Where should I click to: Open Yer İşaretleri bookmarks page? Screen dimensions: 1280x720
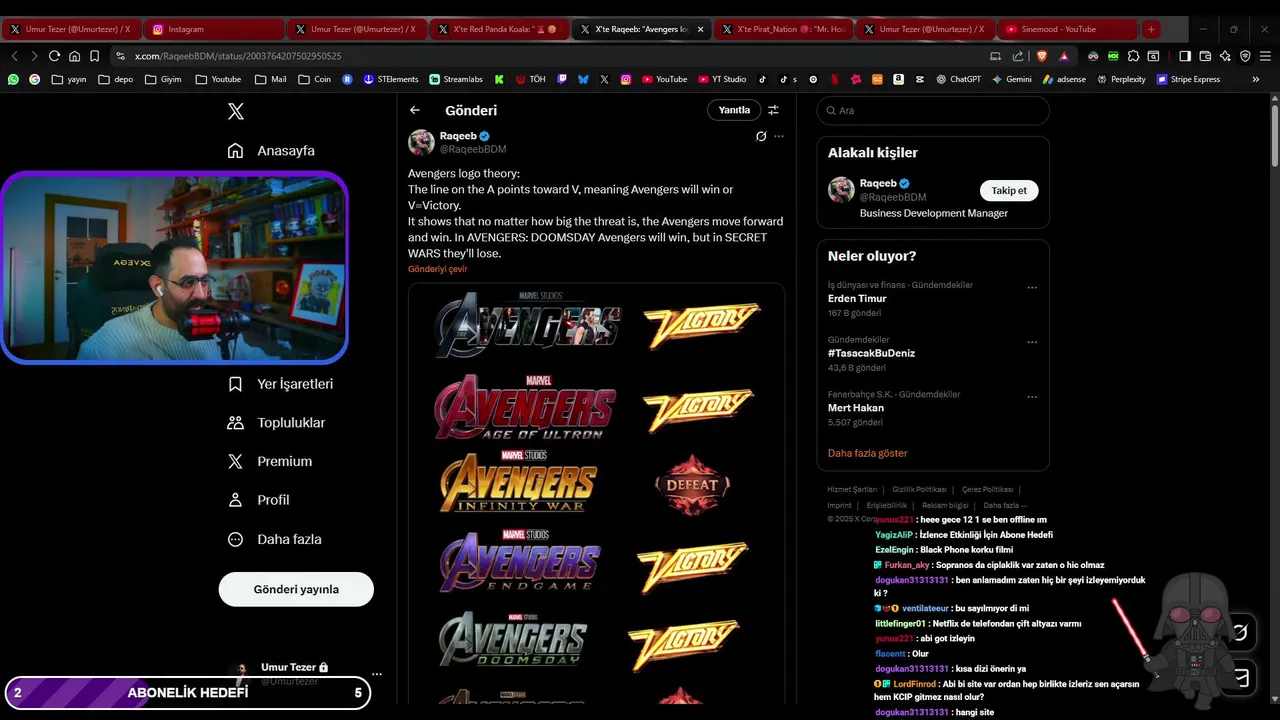[280, 384]
